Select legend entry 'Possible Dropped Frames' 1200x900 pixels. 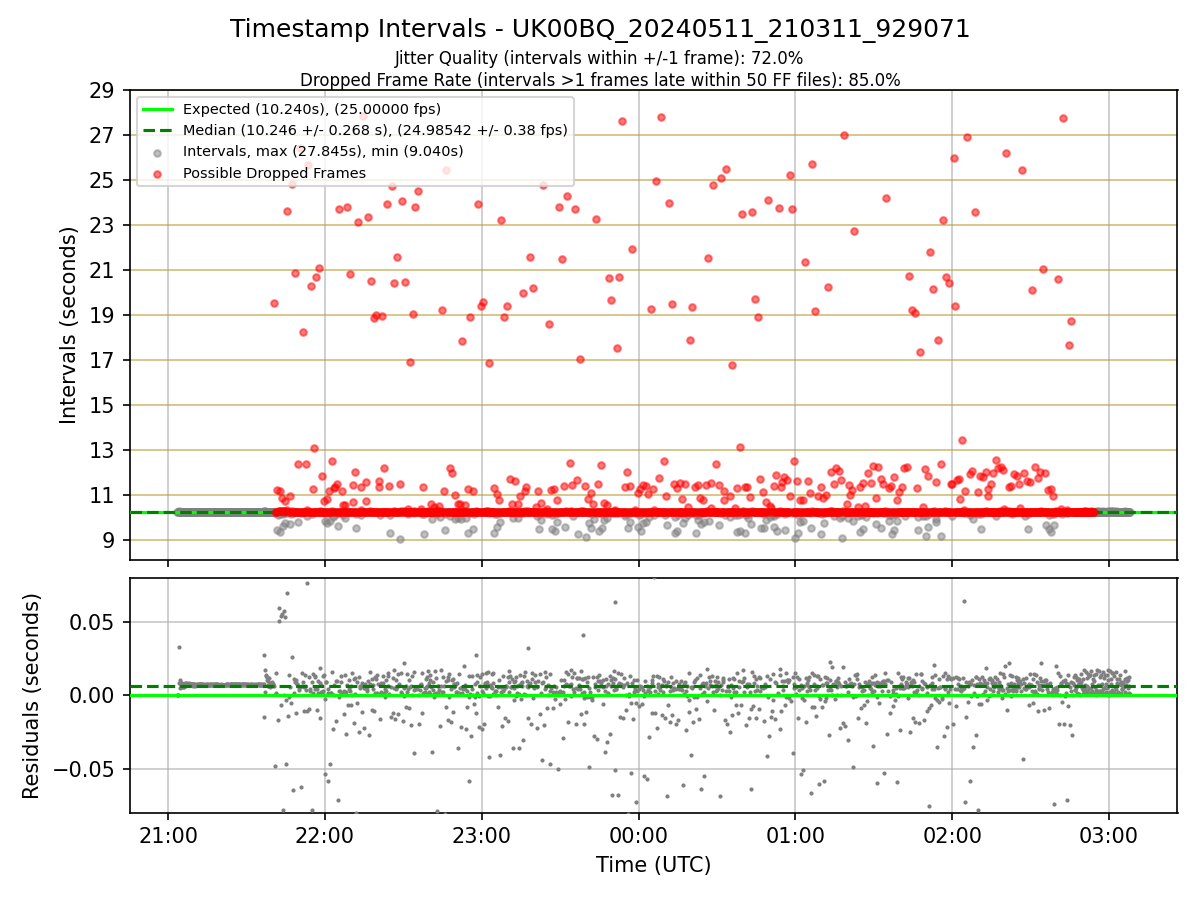[274, 173]
